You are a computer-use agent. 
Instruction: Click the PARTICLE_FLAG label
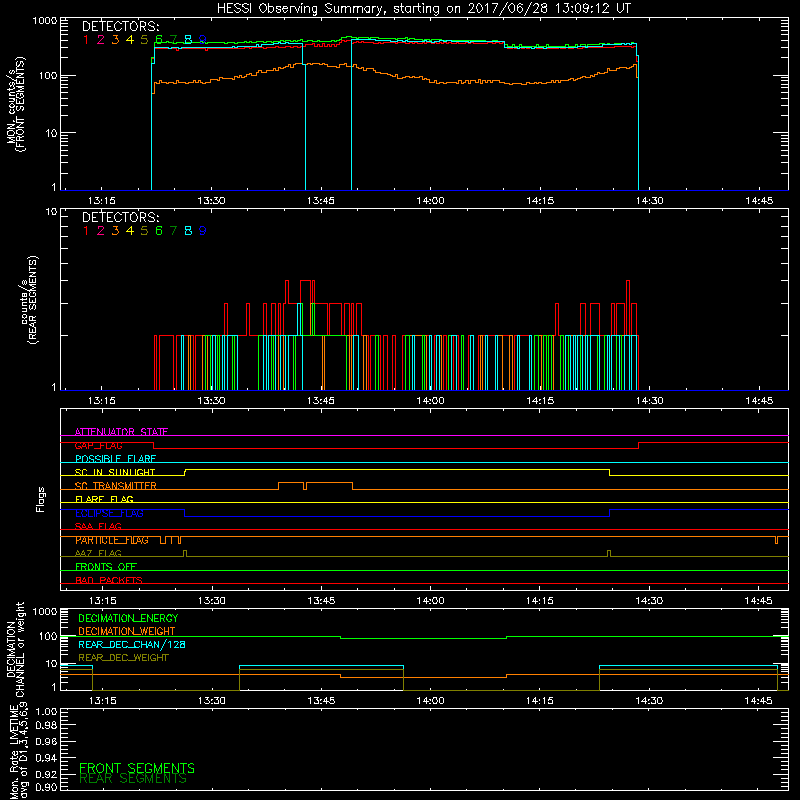(x=112, y=540)
